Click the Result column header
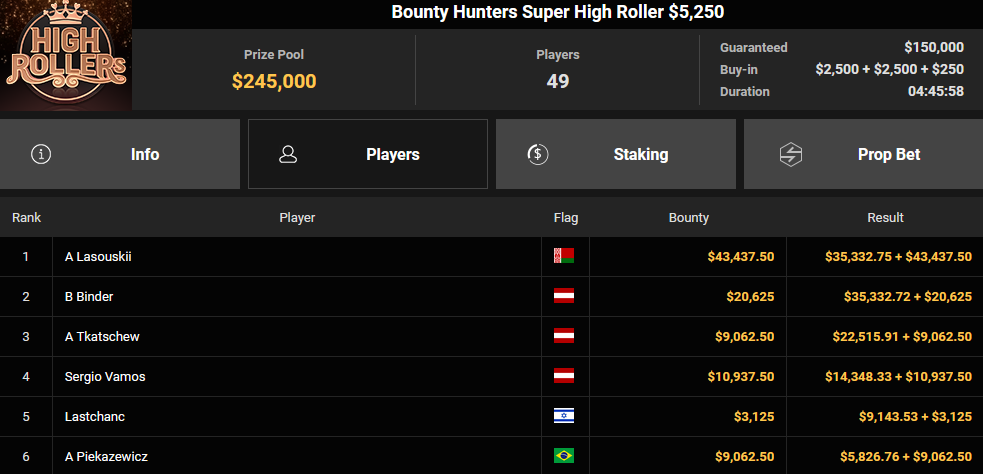Screen dimensions: 983x474 [885, 217]
